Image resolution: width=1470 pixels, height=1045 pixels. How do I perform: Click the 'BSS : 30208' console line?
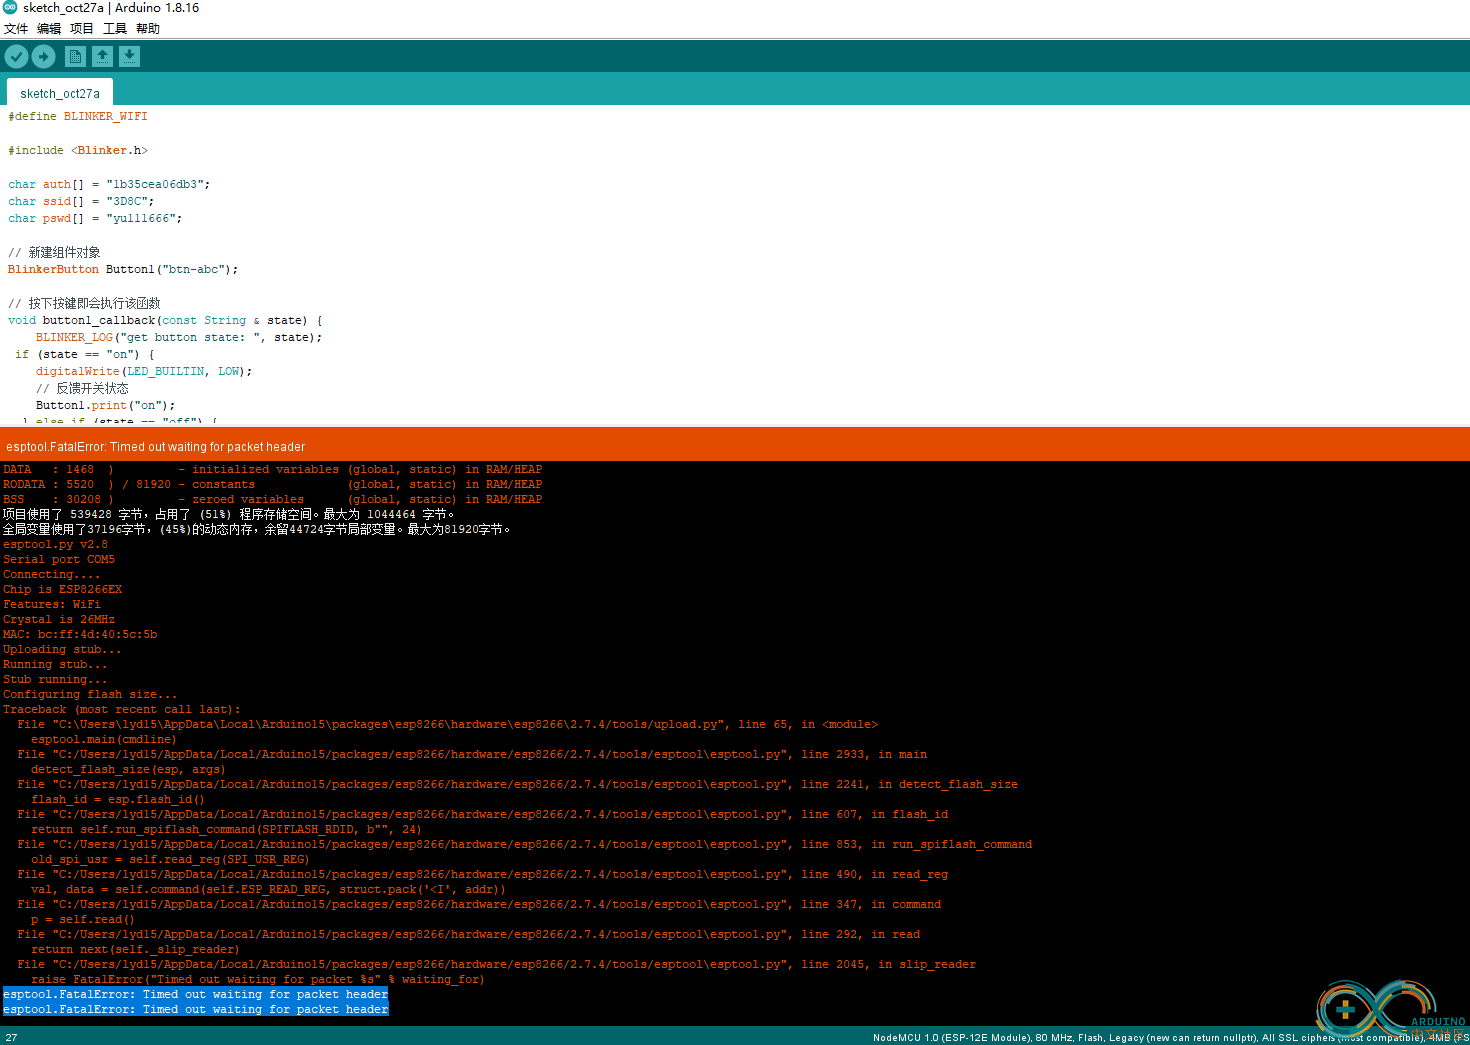tap(272, 499)
